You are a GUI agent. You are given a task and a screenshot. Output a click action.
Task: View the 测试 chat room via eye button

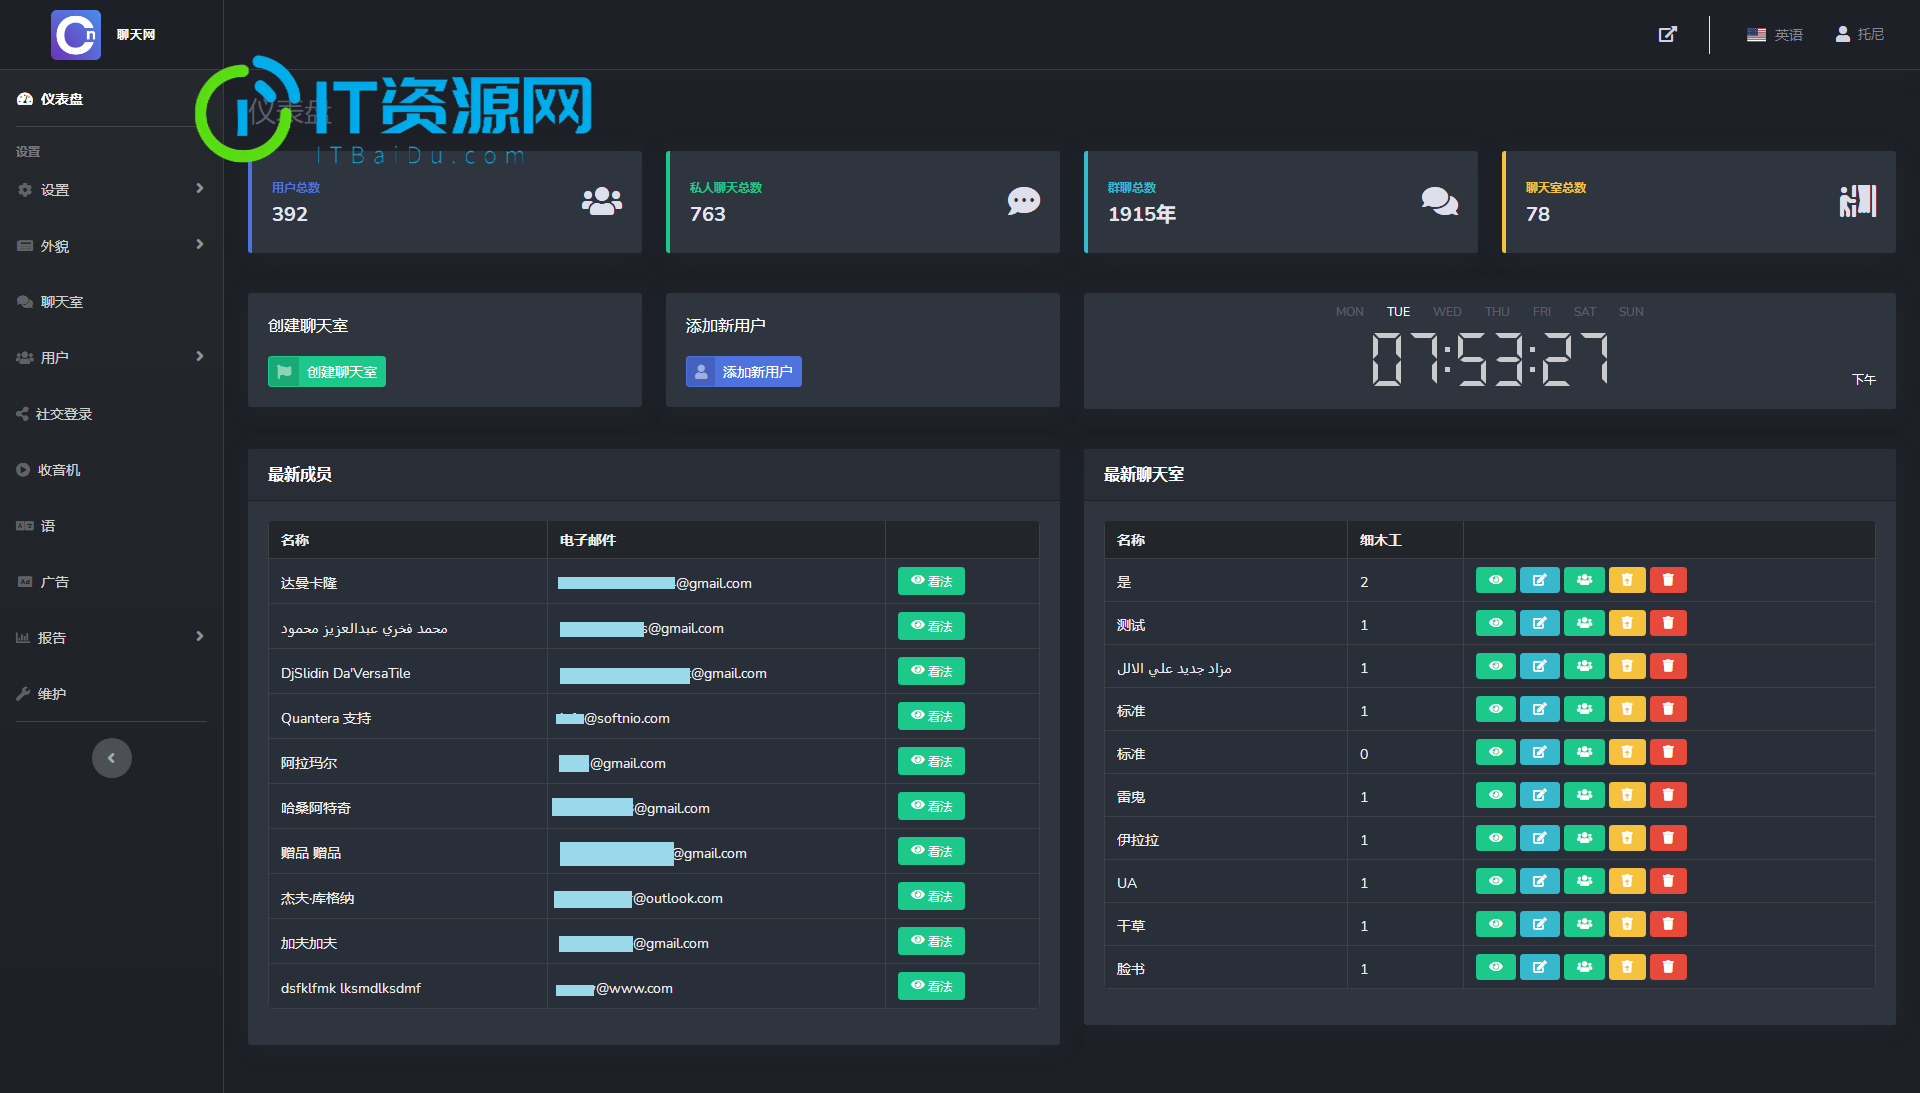1496,623
